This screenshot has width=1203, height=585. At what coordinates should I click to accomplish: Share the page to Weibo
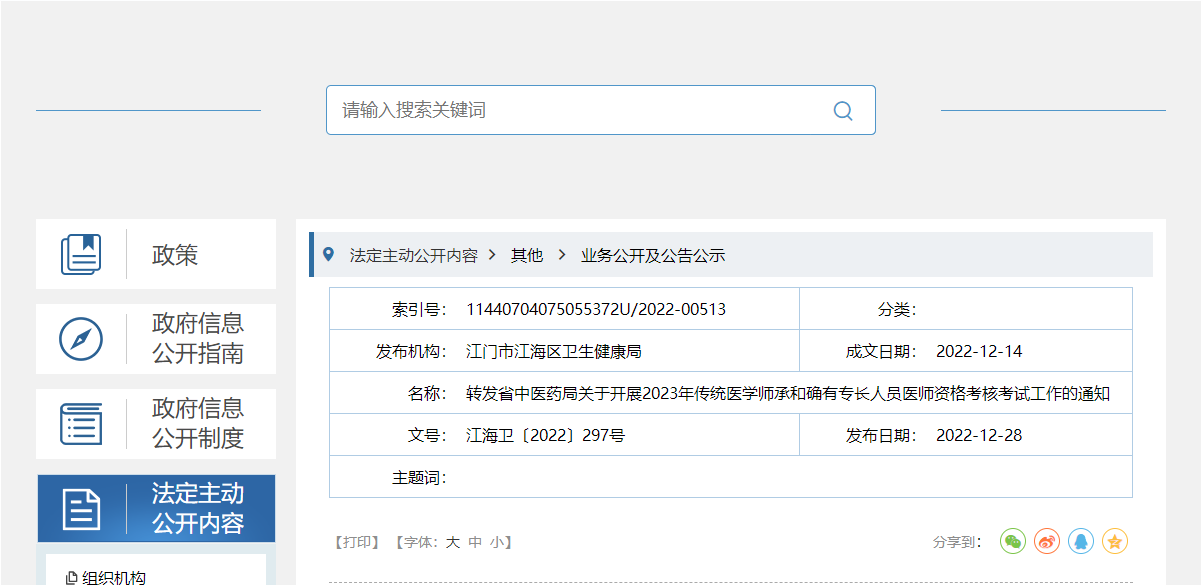tap(1047, 541)
